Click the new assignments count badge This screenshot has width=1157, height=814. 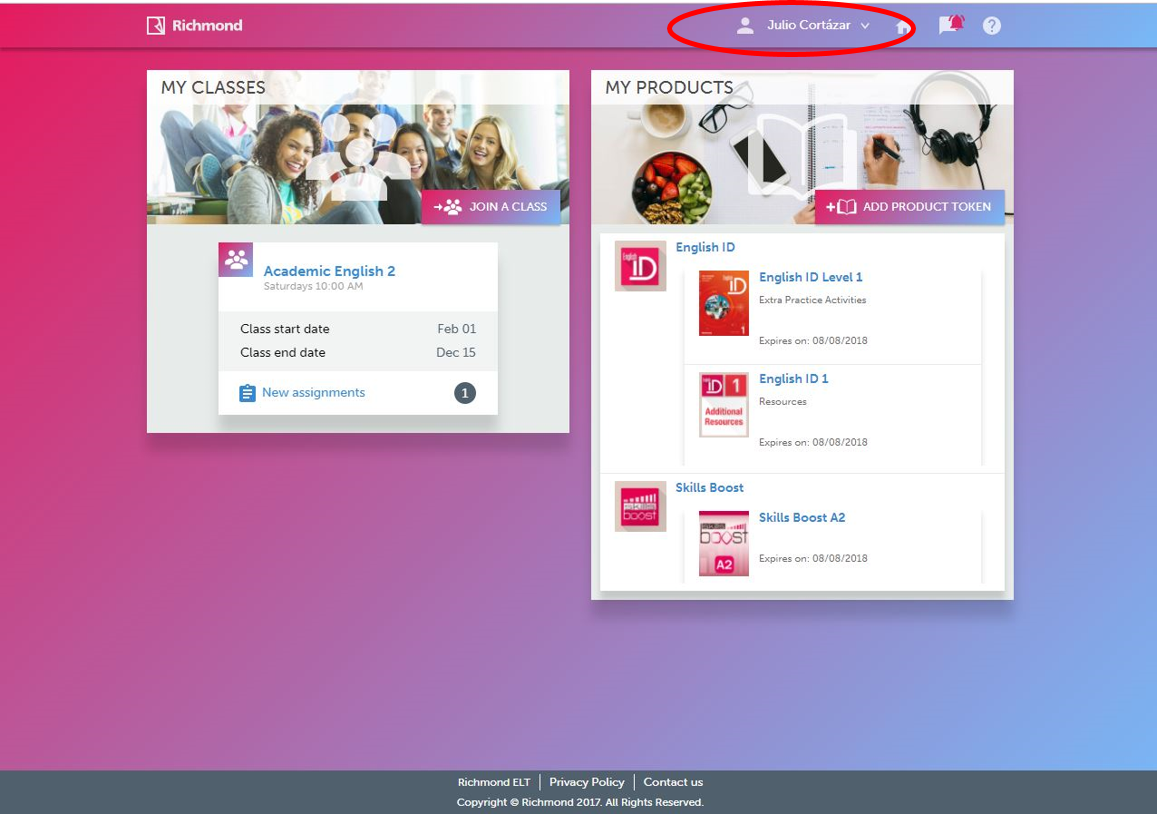pos(465,393)
